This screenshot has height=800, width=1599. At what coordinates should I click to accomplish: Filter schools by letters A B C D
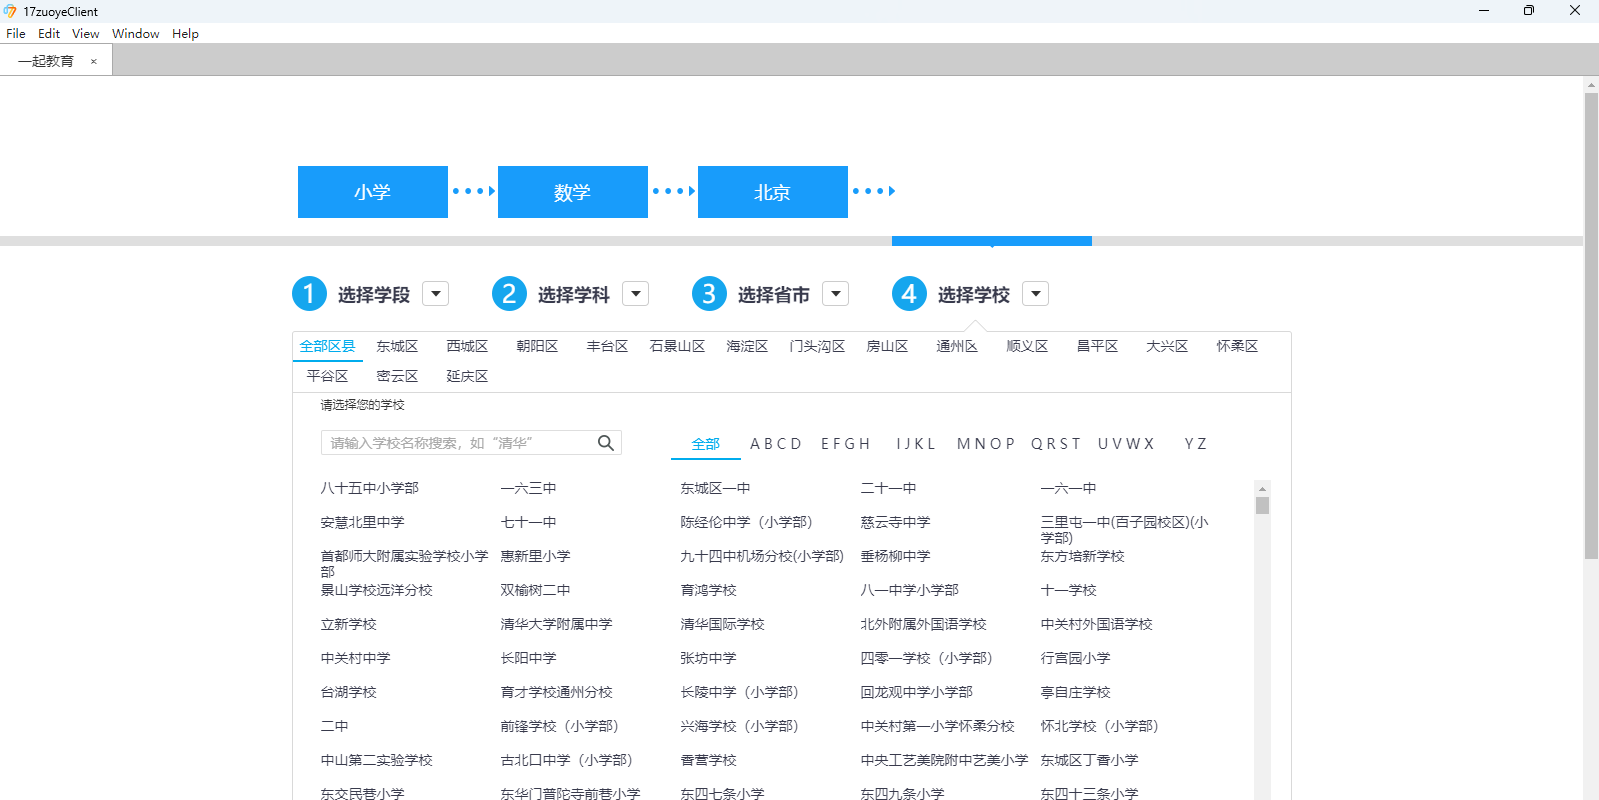coord(776,444)
